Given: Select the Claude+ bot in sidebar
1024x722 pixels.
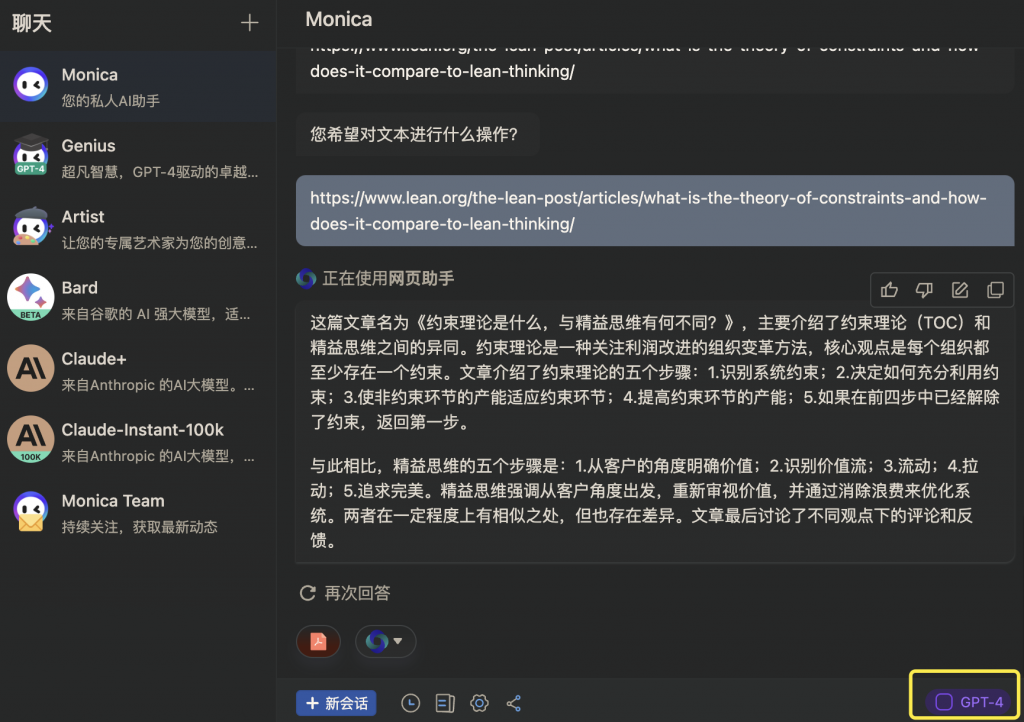Looking at the screenshot, I should coord(138,370).
